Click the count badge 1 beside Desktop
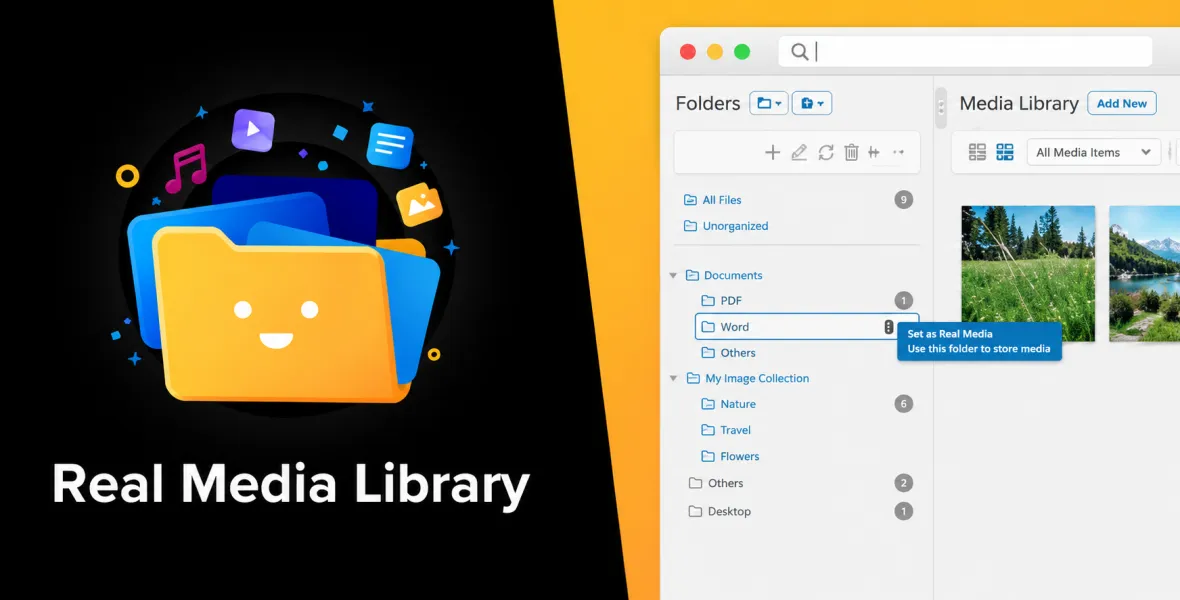The image size is (1180, 600). pyautogui.click(x=904, y=511)
